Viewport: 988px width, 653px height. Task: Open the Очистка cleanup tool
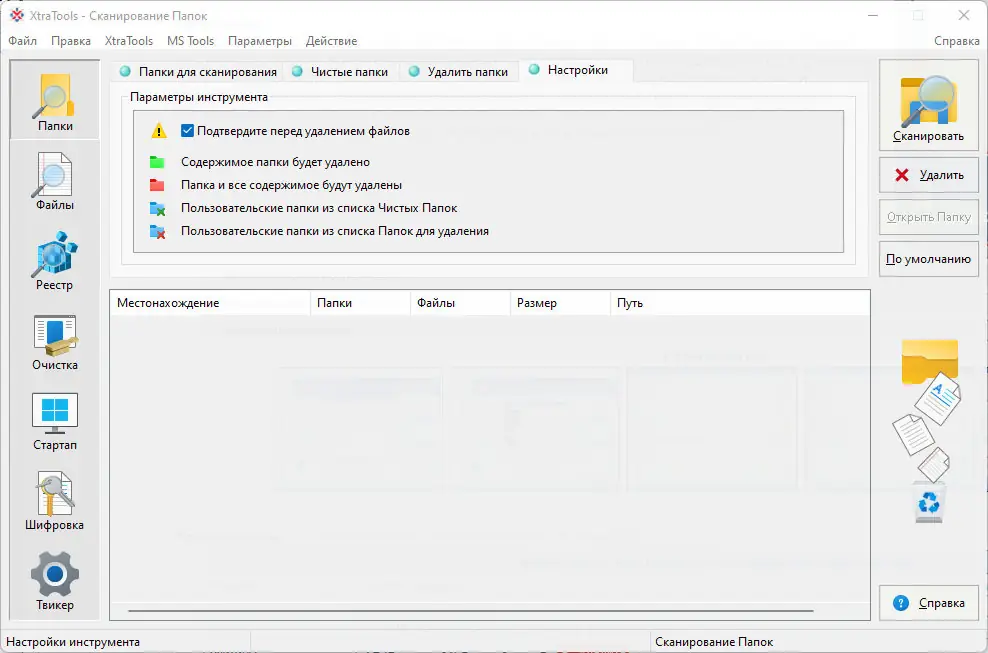tap(55, 341)
